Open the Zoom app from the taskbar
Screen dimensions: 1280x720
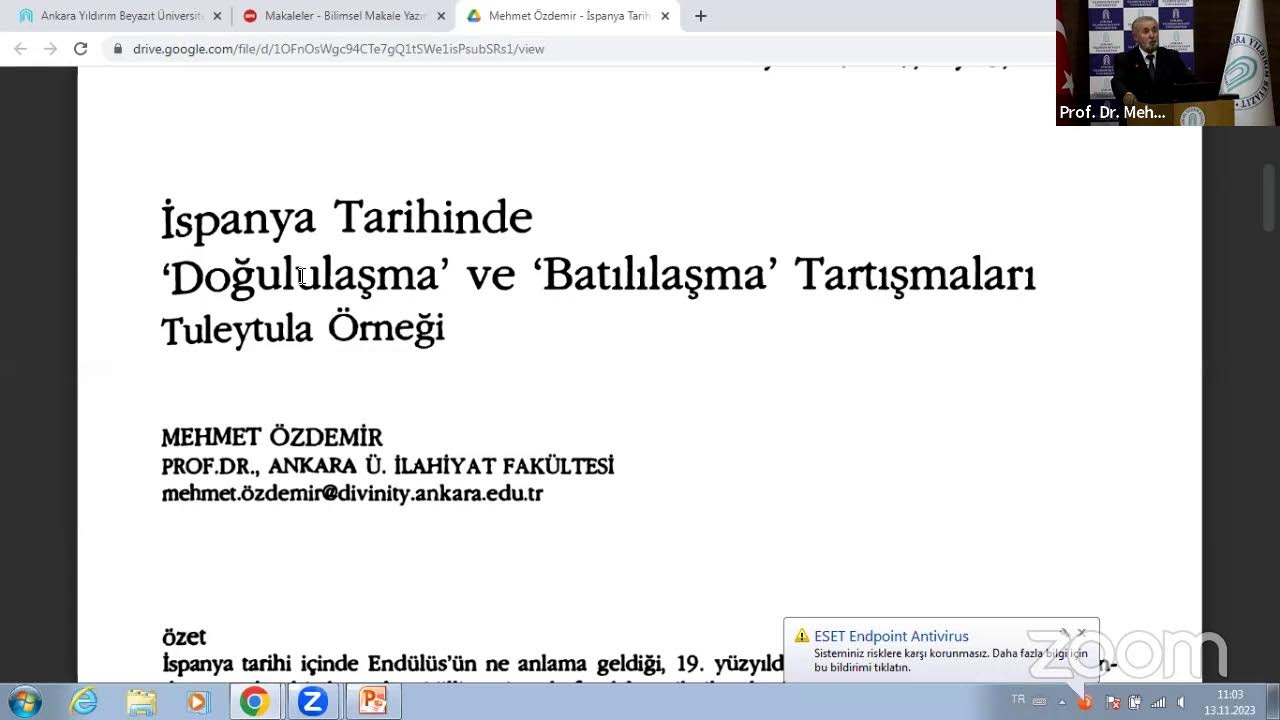[x=313, y=702]
